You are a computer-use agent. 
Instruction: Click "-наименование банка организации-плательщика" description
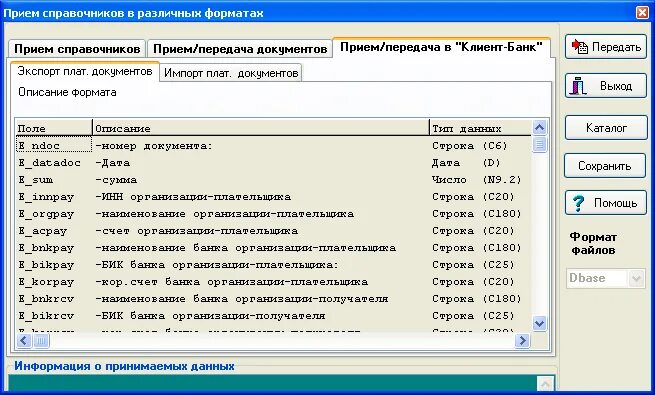point(246,248)
